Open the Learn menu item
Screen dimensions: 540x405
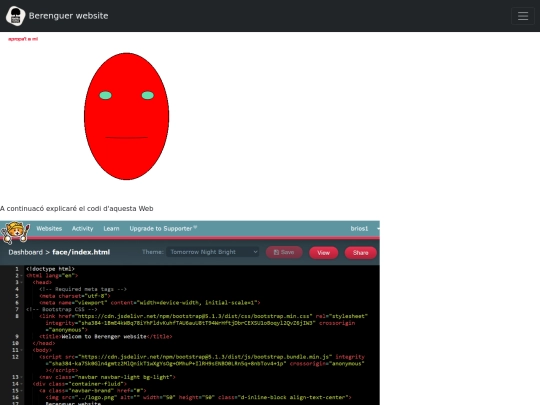pos(111,229)
